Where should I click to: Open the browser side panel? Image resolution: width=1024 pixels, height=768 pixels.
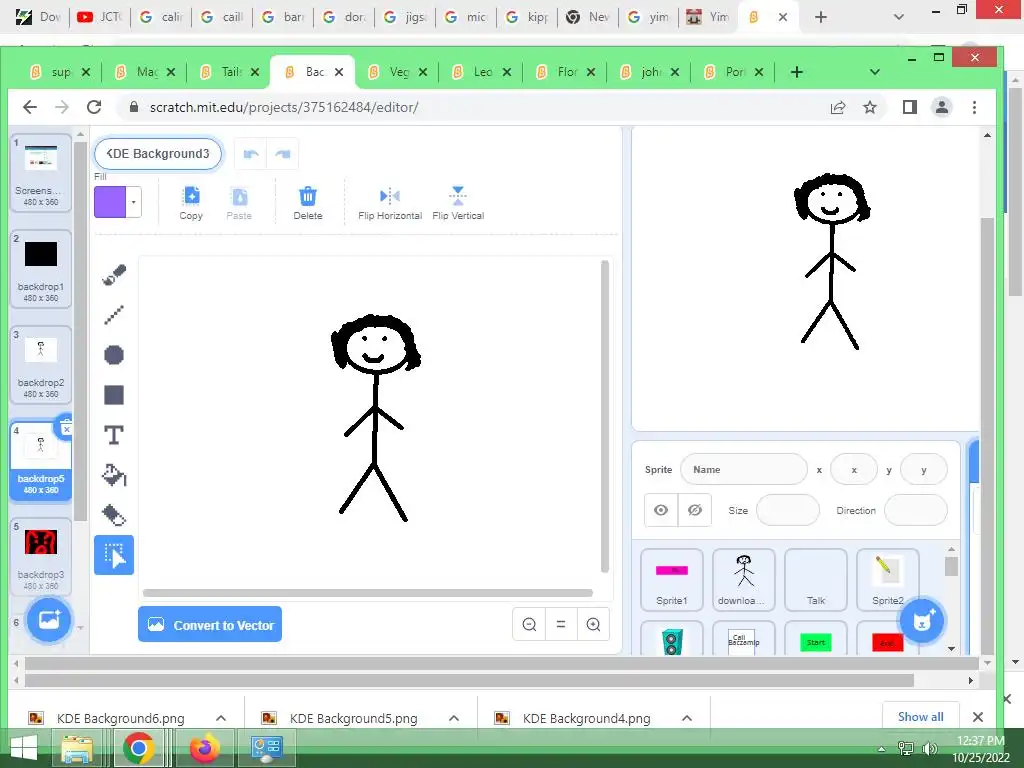pos(910,107)
